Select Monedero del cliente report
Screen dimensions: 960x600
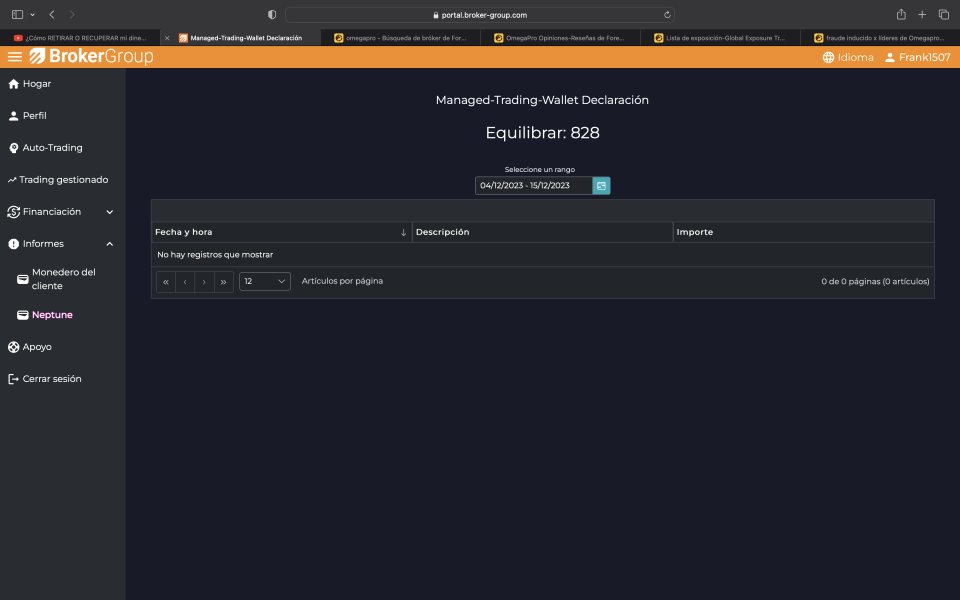tap(63, 279)
